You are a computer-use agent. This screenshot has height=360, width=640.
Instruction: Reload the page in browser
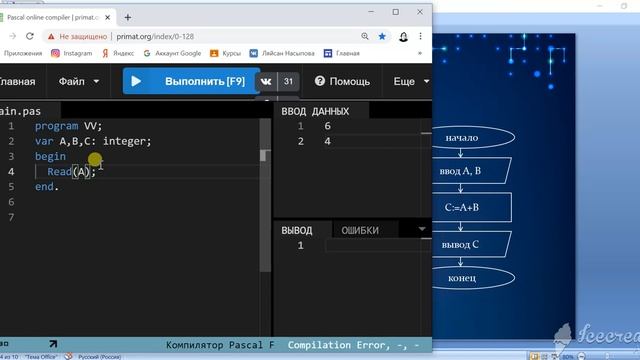(x=30, y=36)
